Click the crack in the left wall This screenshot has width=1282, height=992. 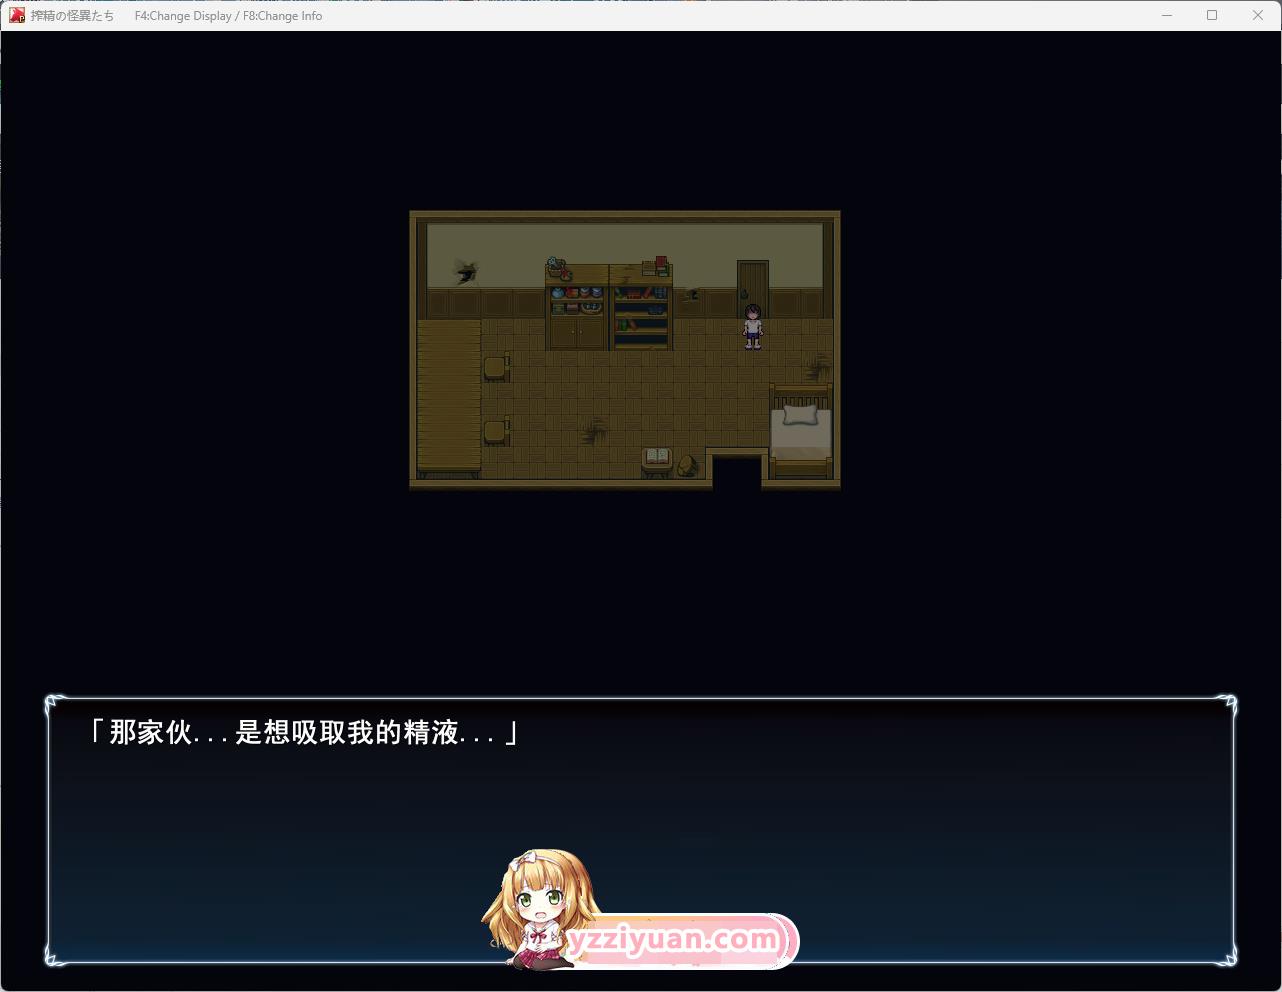466,270
